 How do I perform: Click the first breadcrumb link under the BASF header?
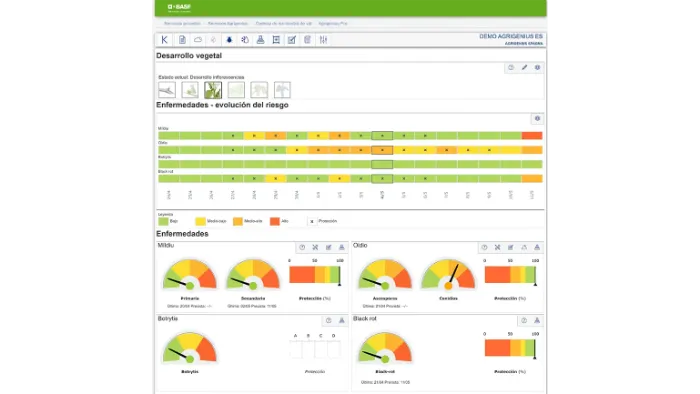182,23
